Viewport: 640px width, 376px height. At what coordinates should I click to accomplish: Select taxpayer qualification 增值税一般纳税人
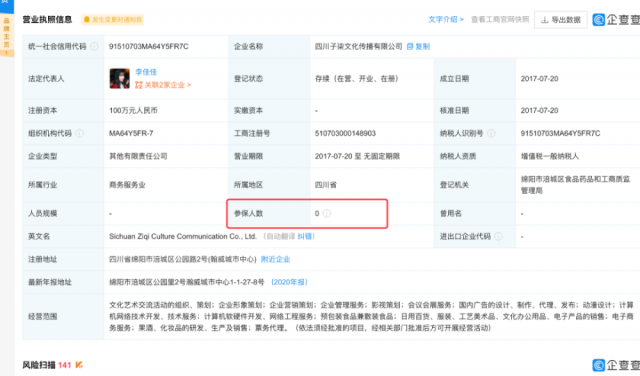pos(550,156)
